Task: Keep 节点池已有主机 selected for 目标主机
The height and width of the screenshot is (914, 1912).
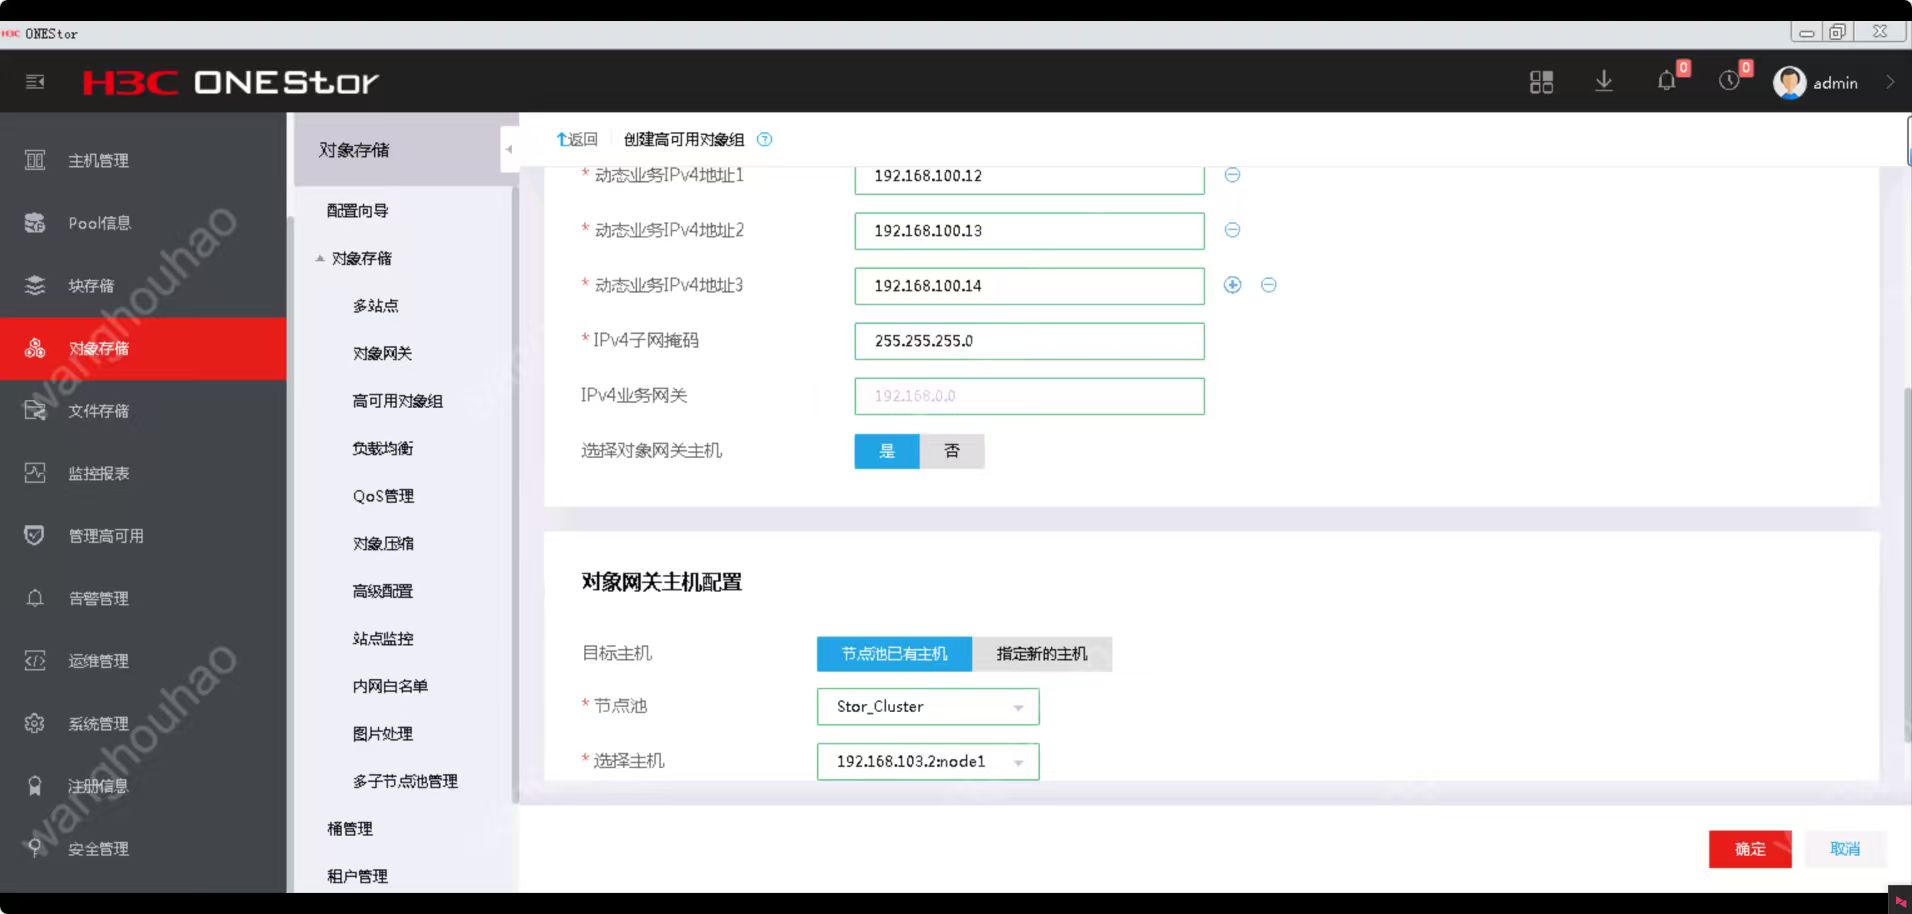Action: (x=893, y=654)
